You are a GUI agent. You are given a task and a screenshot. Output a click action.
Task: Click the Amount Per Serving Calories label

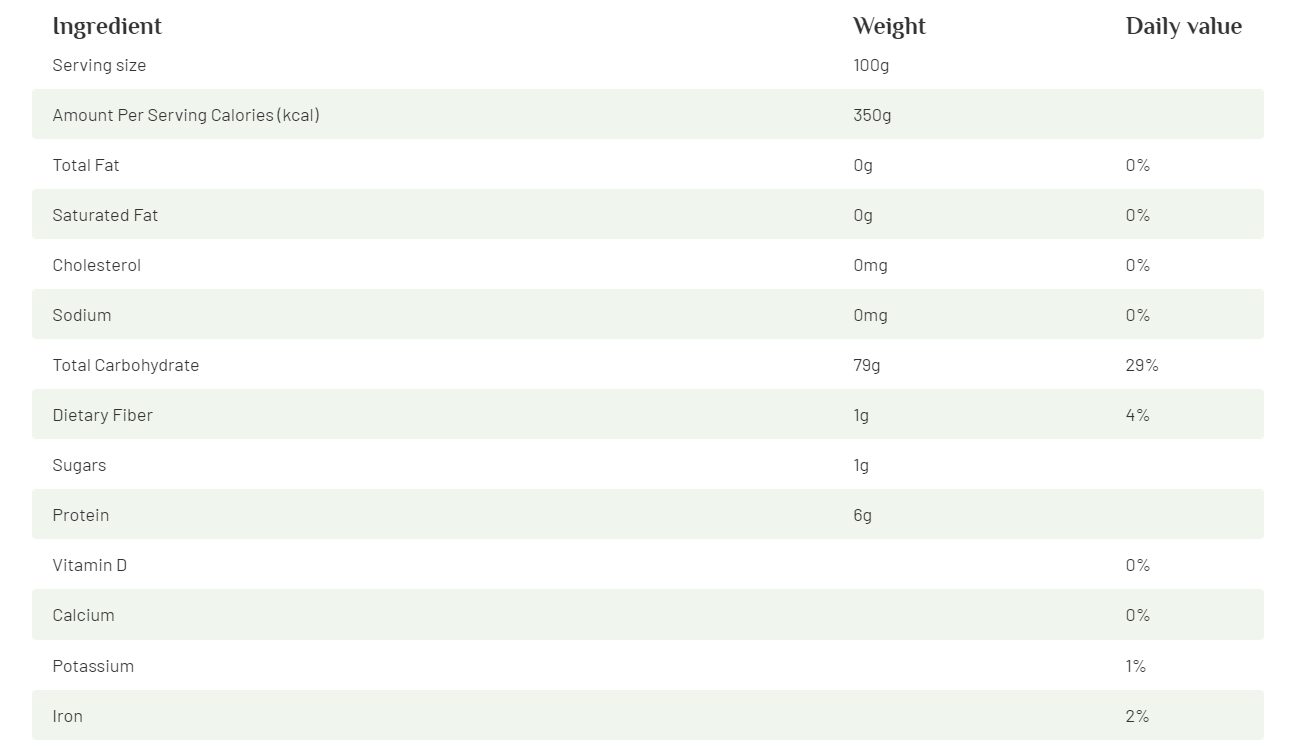pos(186,115)
